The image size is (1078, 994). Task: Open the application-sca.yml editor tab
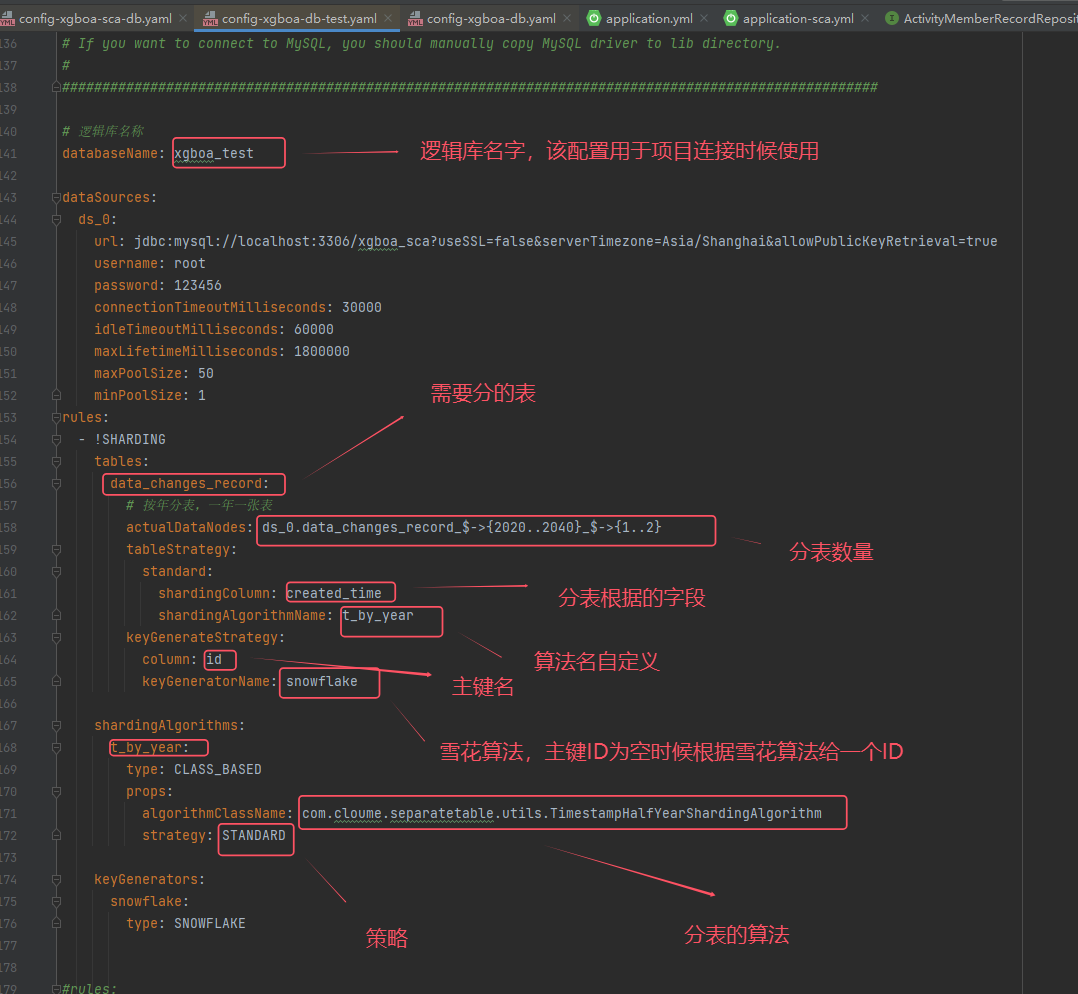point(798,19)
